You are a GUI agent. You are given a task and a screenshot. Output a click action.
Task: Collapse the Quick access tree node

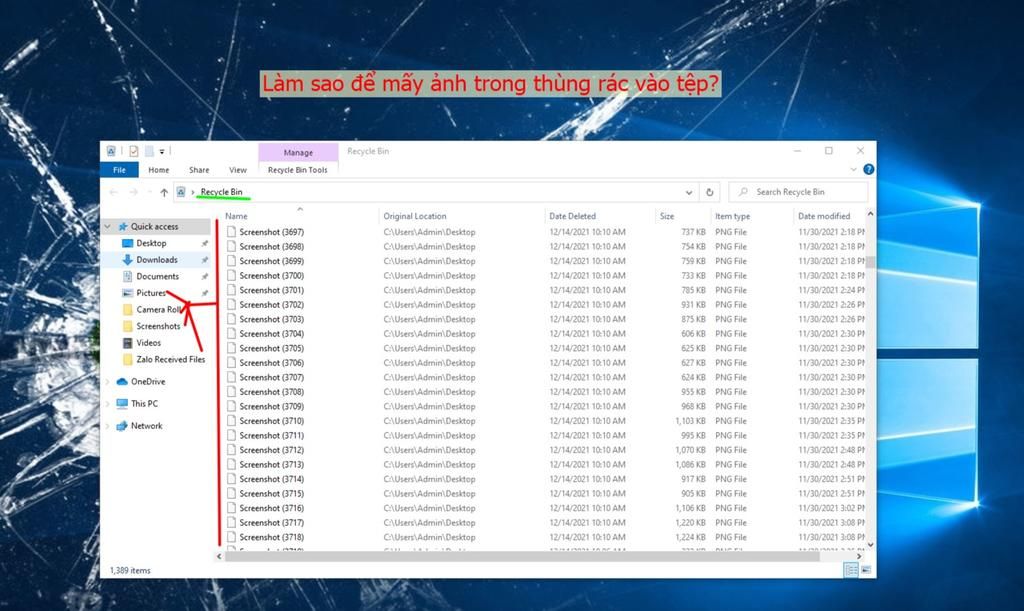coord(108,227)
